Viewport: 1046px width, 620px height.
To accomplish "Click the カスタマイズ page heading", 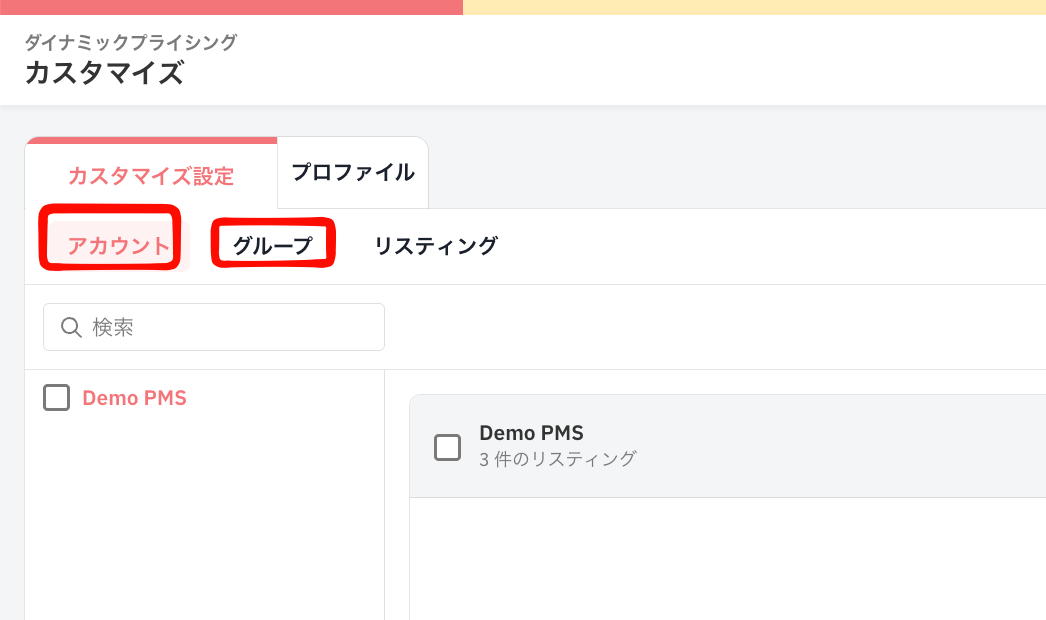I will pos(104,73).
